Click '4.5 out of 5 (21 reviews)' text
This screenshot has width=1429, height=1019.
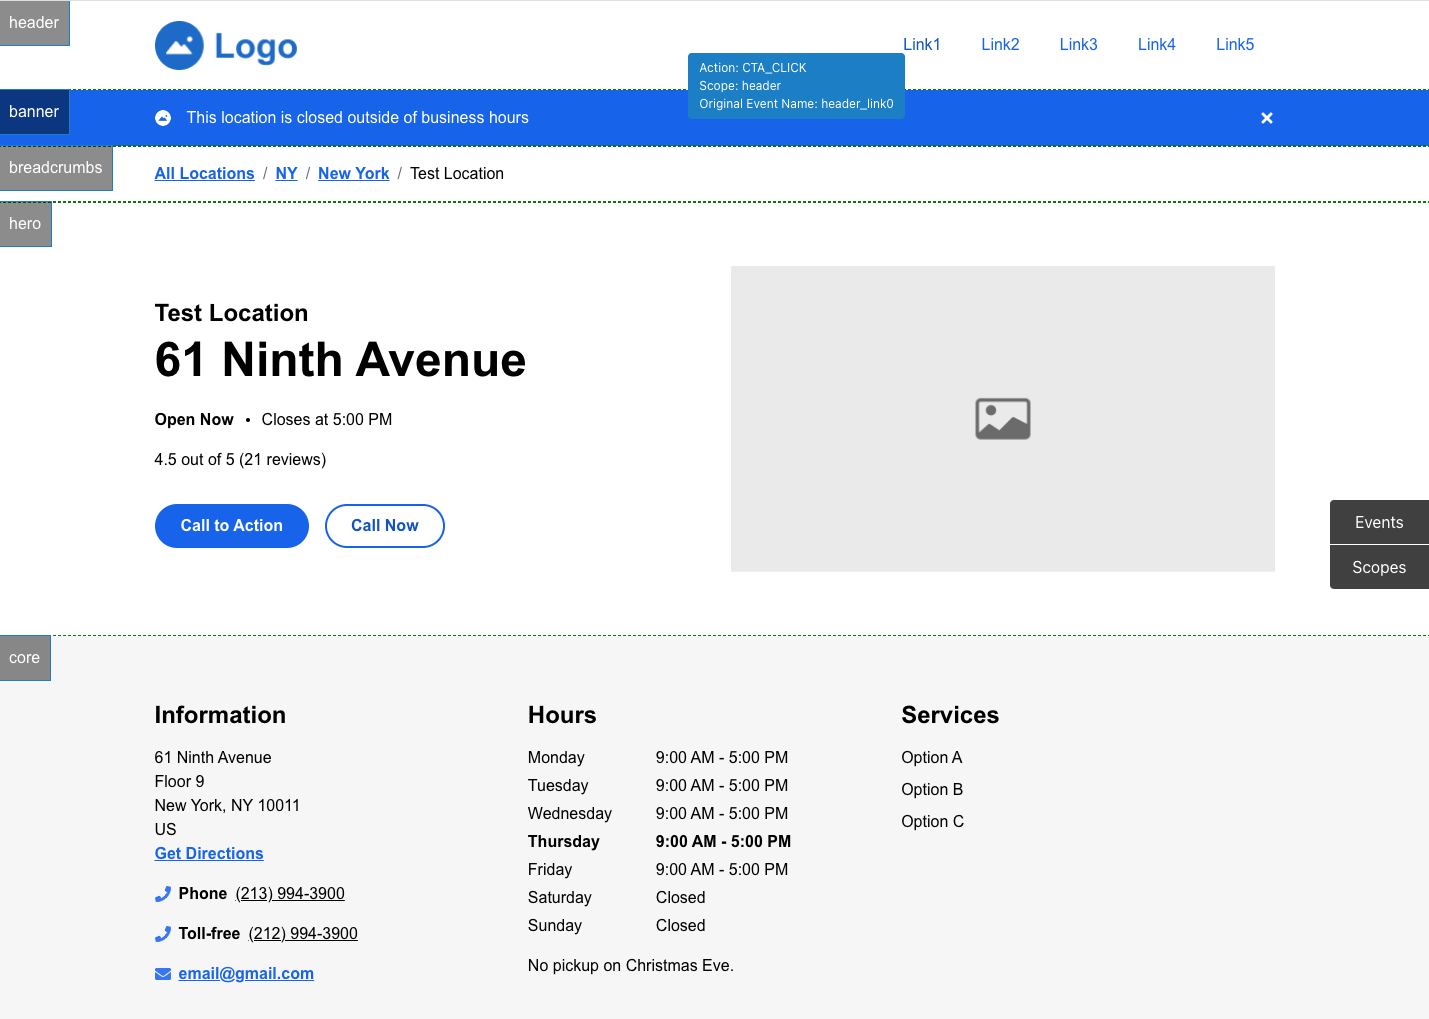coord(240,460)
